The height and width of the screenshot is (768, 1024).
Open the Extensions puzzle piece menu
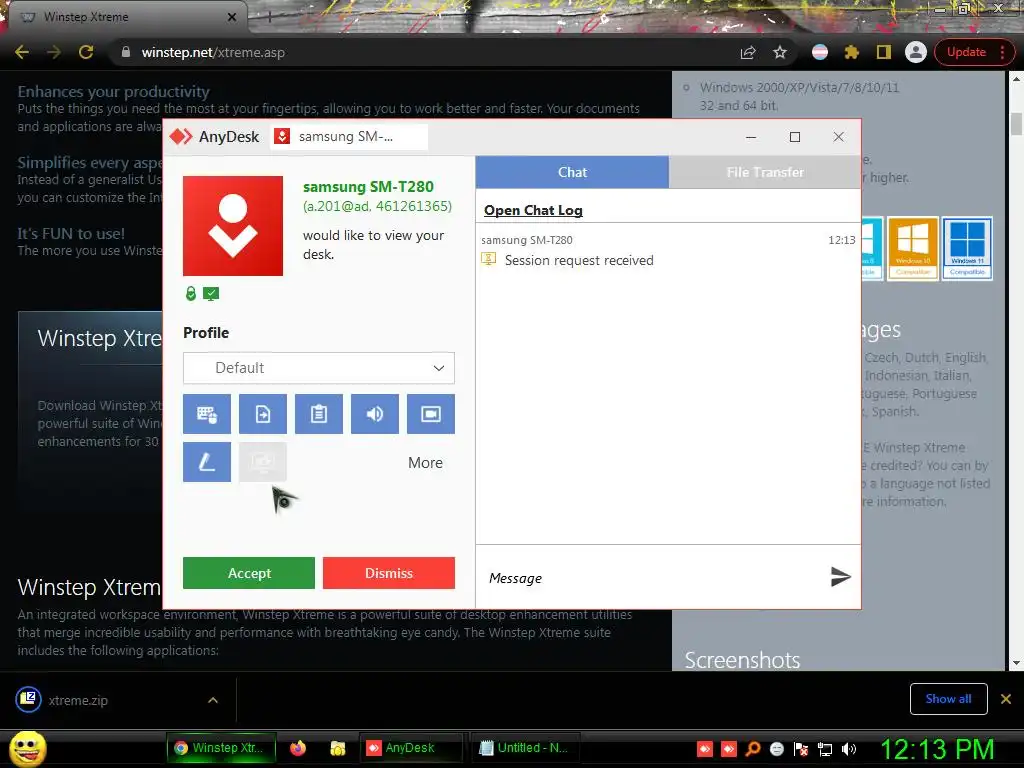852,52
